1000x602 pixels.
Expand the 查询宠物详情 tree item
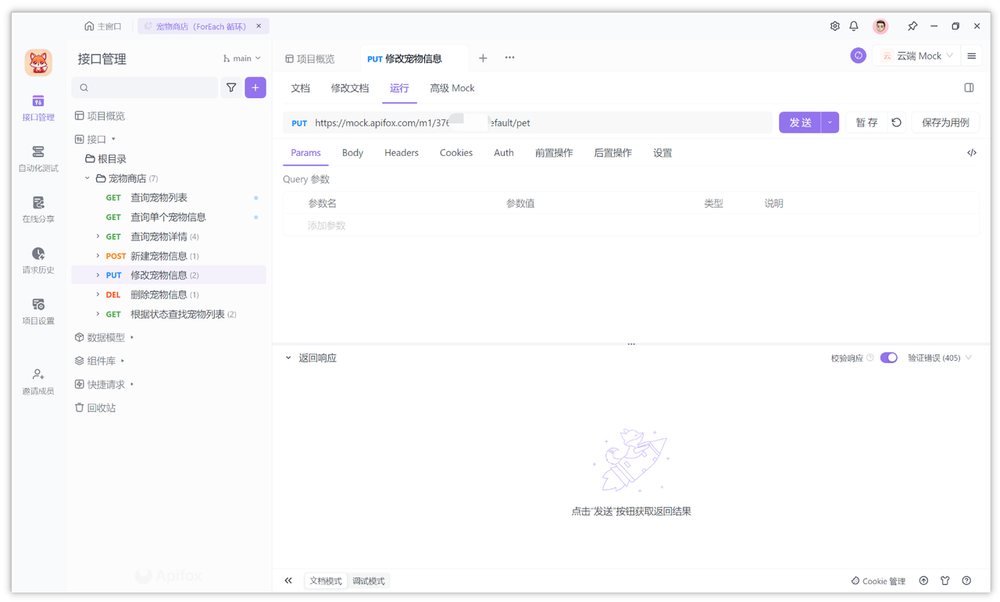(98, 237)
